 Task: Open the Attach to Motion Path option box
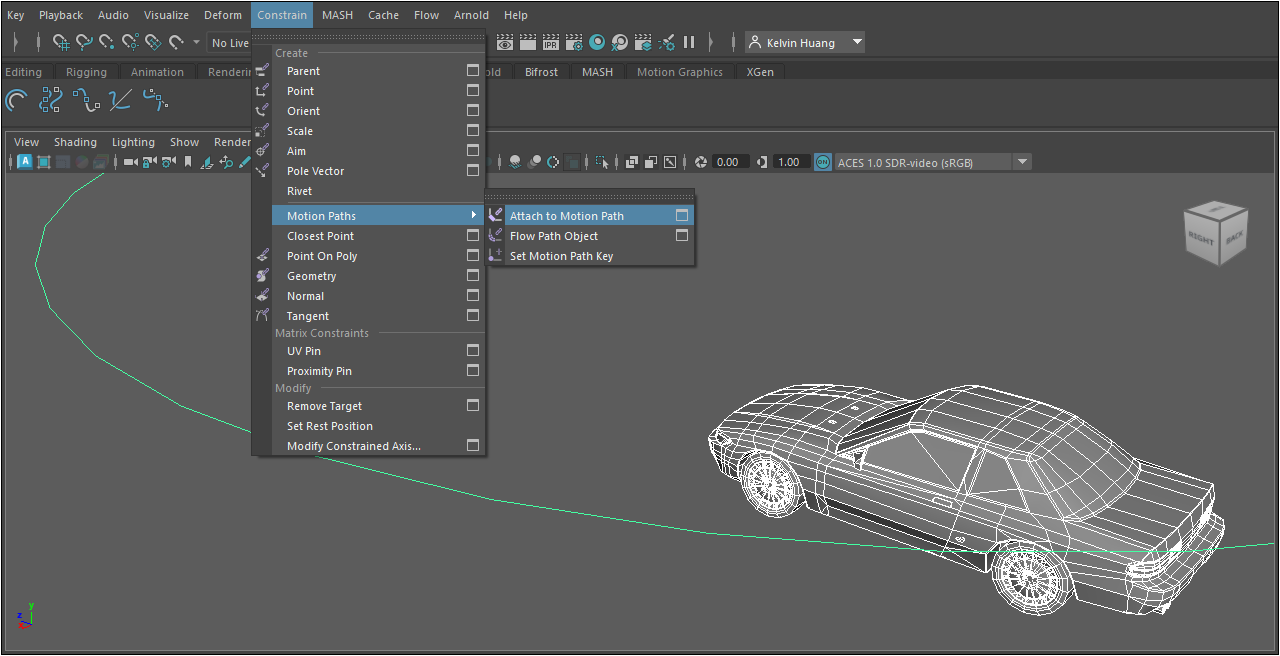click(682, 216)
